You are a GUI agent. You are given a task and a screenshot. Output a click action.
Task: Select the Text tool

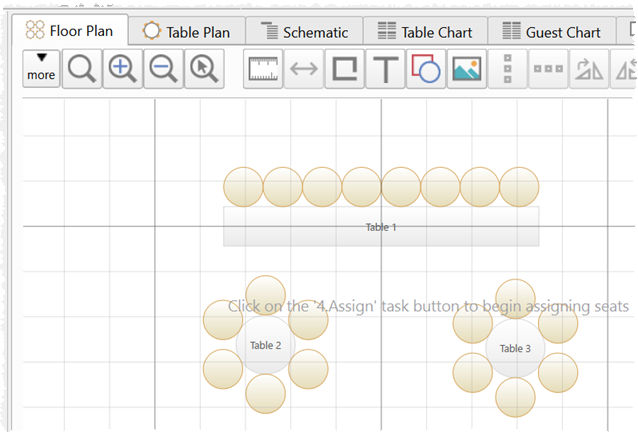[x=385, y=69]
